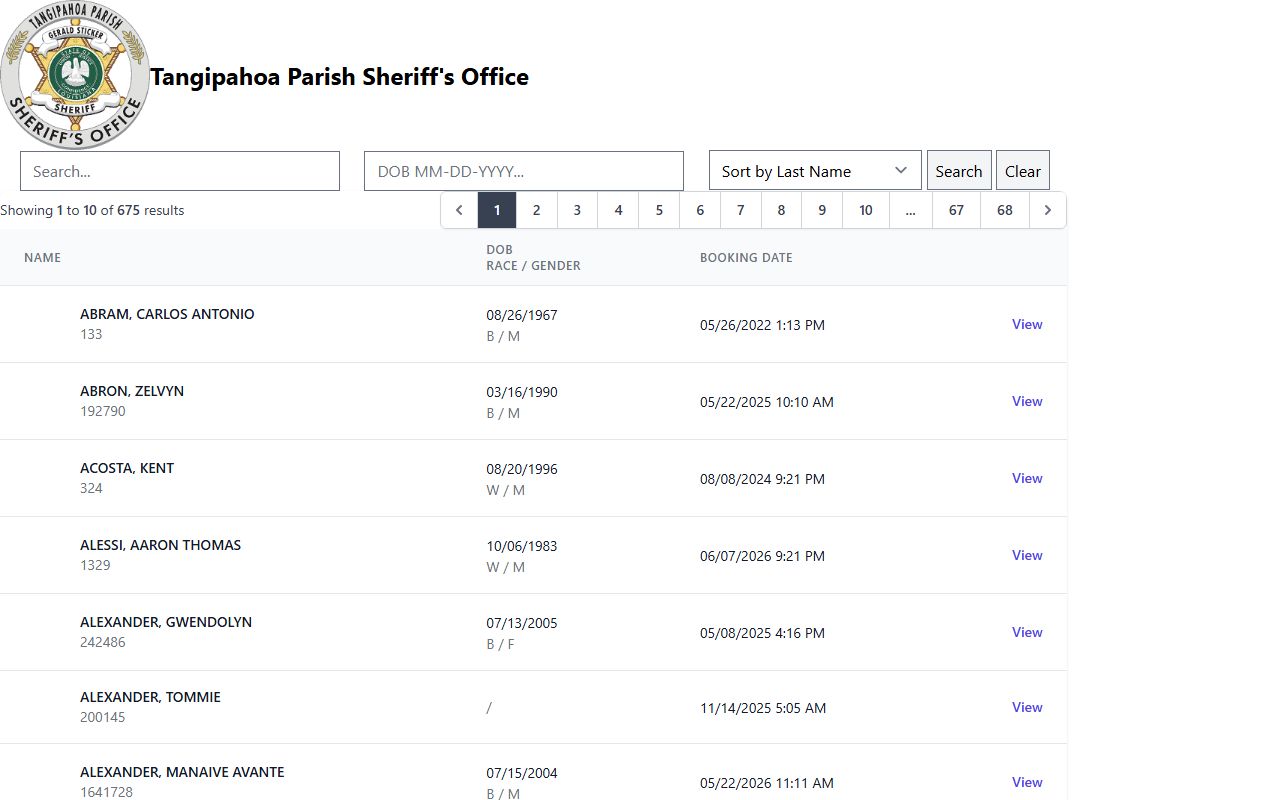Viewport: 1280px width, 800px height.
Task: Click the name ABRON, ZELVYN
Action: 132,391
